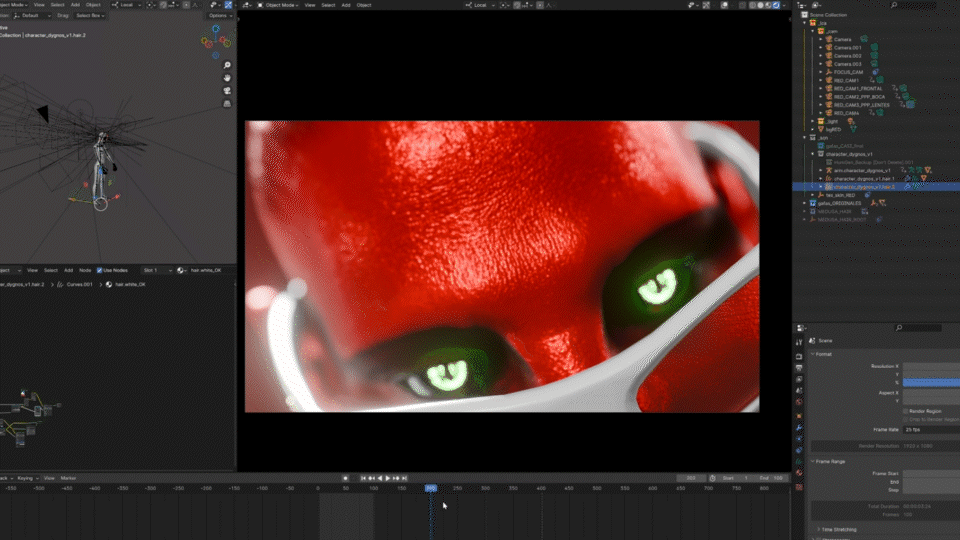Viewport: 960px width, 540px height.
Task: Open the Keying popover in timeline
Action: [27, 478]
